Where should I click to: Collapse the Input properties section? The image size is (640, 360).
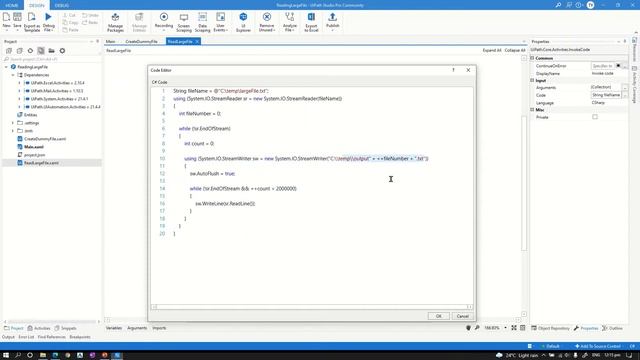(532, 80)
